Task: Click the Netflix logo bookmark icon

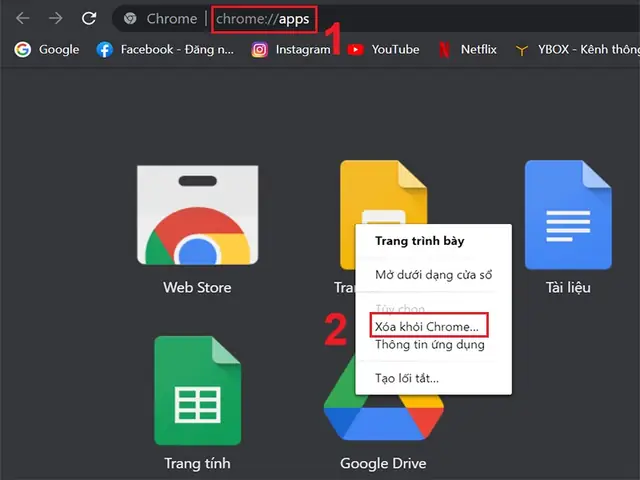Action: (444, 49)
